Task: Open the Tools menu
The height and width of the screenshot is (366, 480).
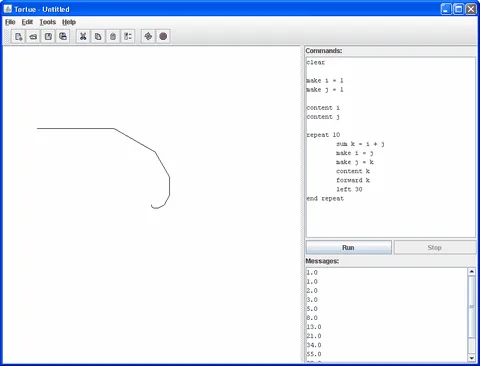Action: coord(48,22)
